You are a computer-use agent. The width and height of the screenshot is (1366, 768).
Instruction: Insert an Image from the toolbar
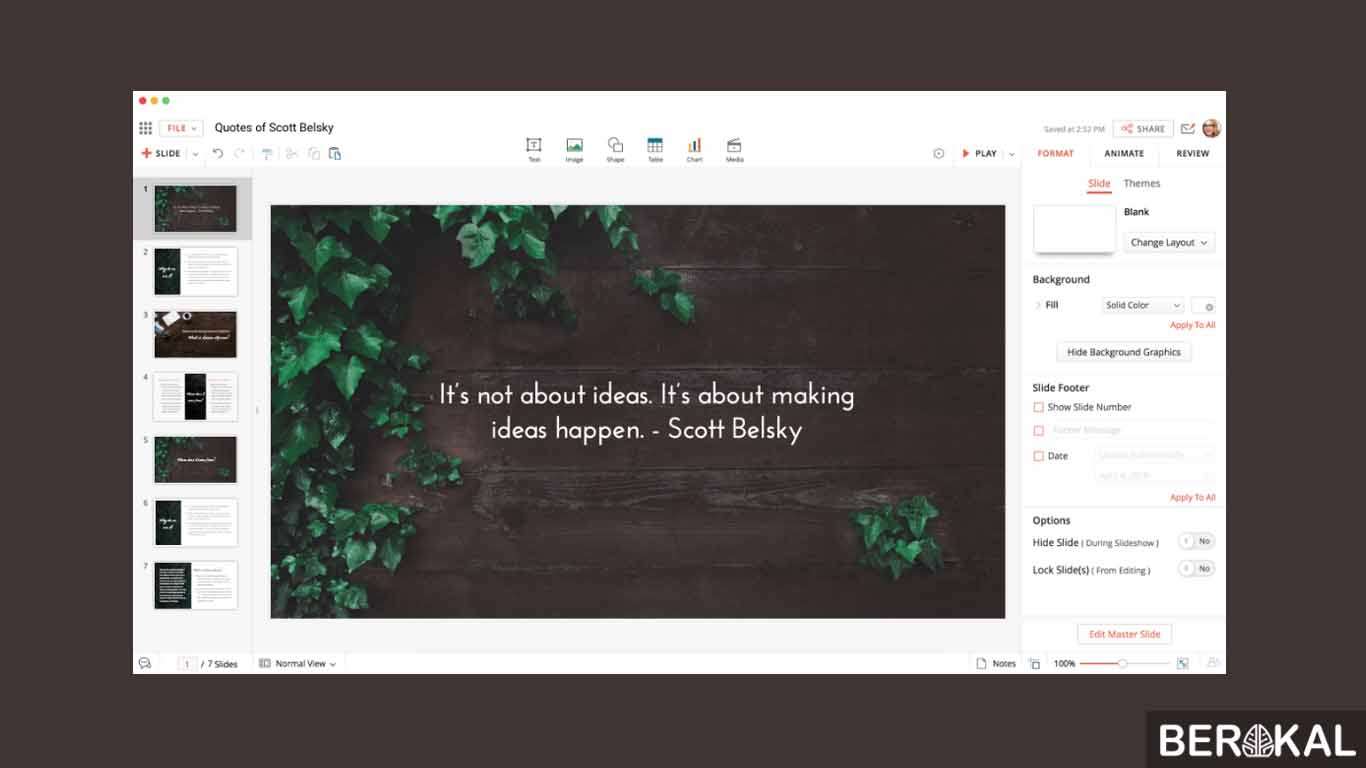[574, 150]
